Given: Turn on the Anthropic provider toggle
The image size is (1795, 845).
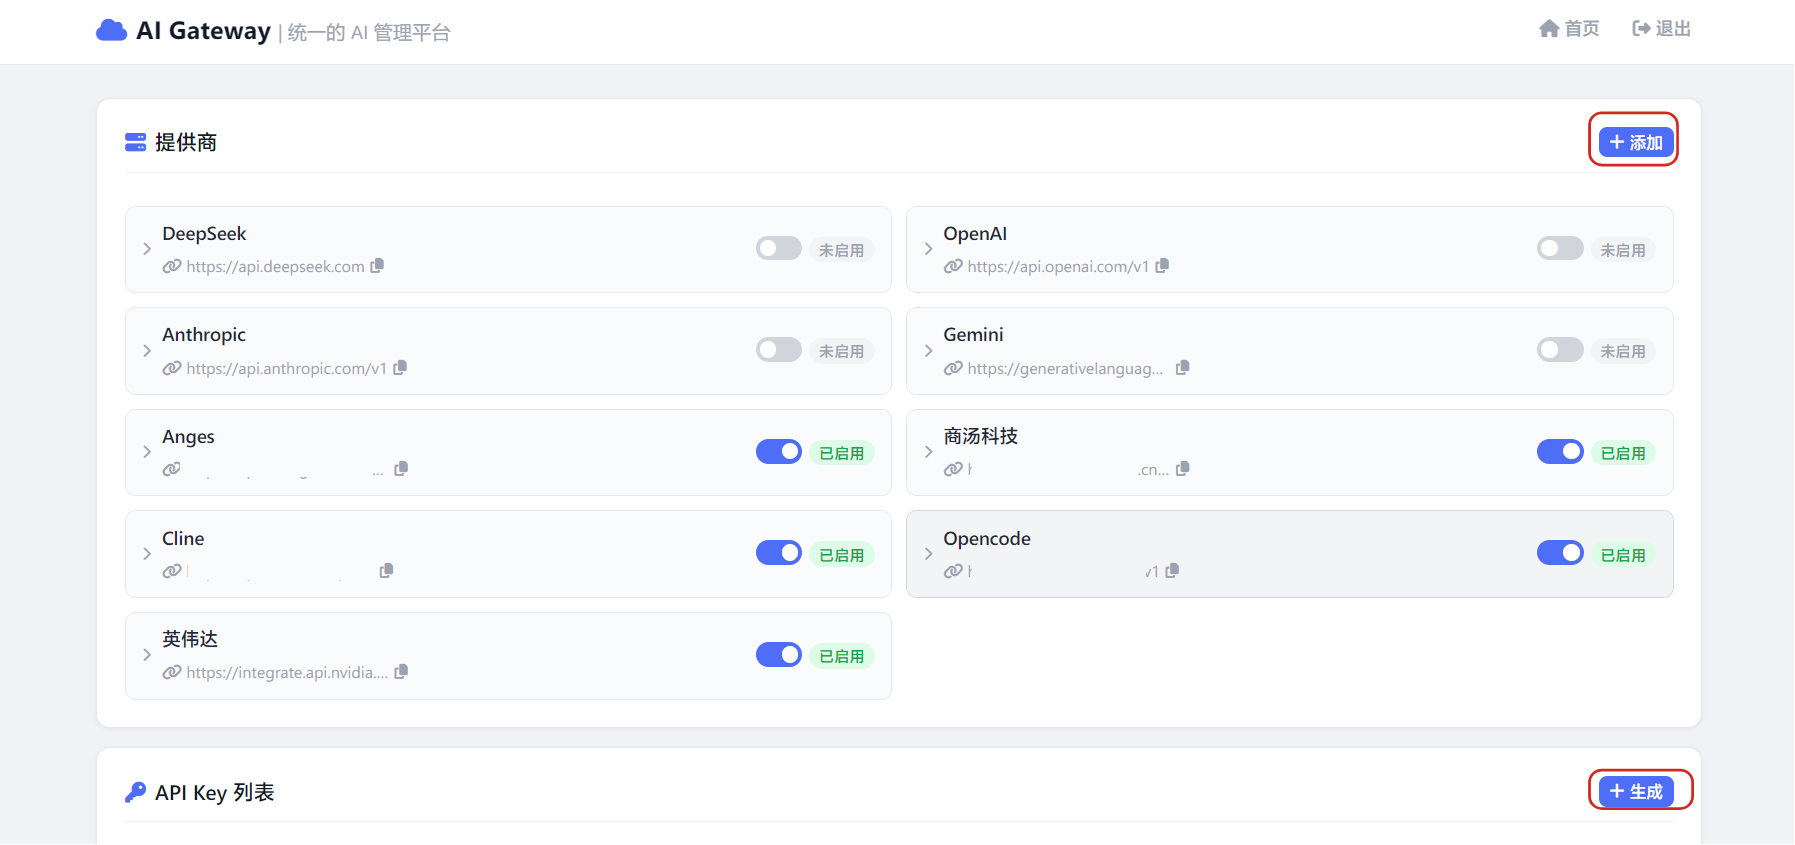Looking at the screenshot, I should coord(779,350).
